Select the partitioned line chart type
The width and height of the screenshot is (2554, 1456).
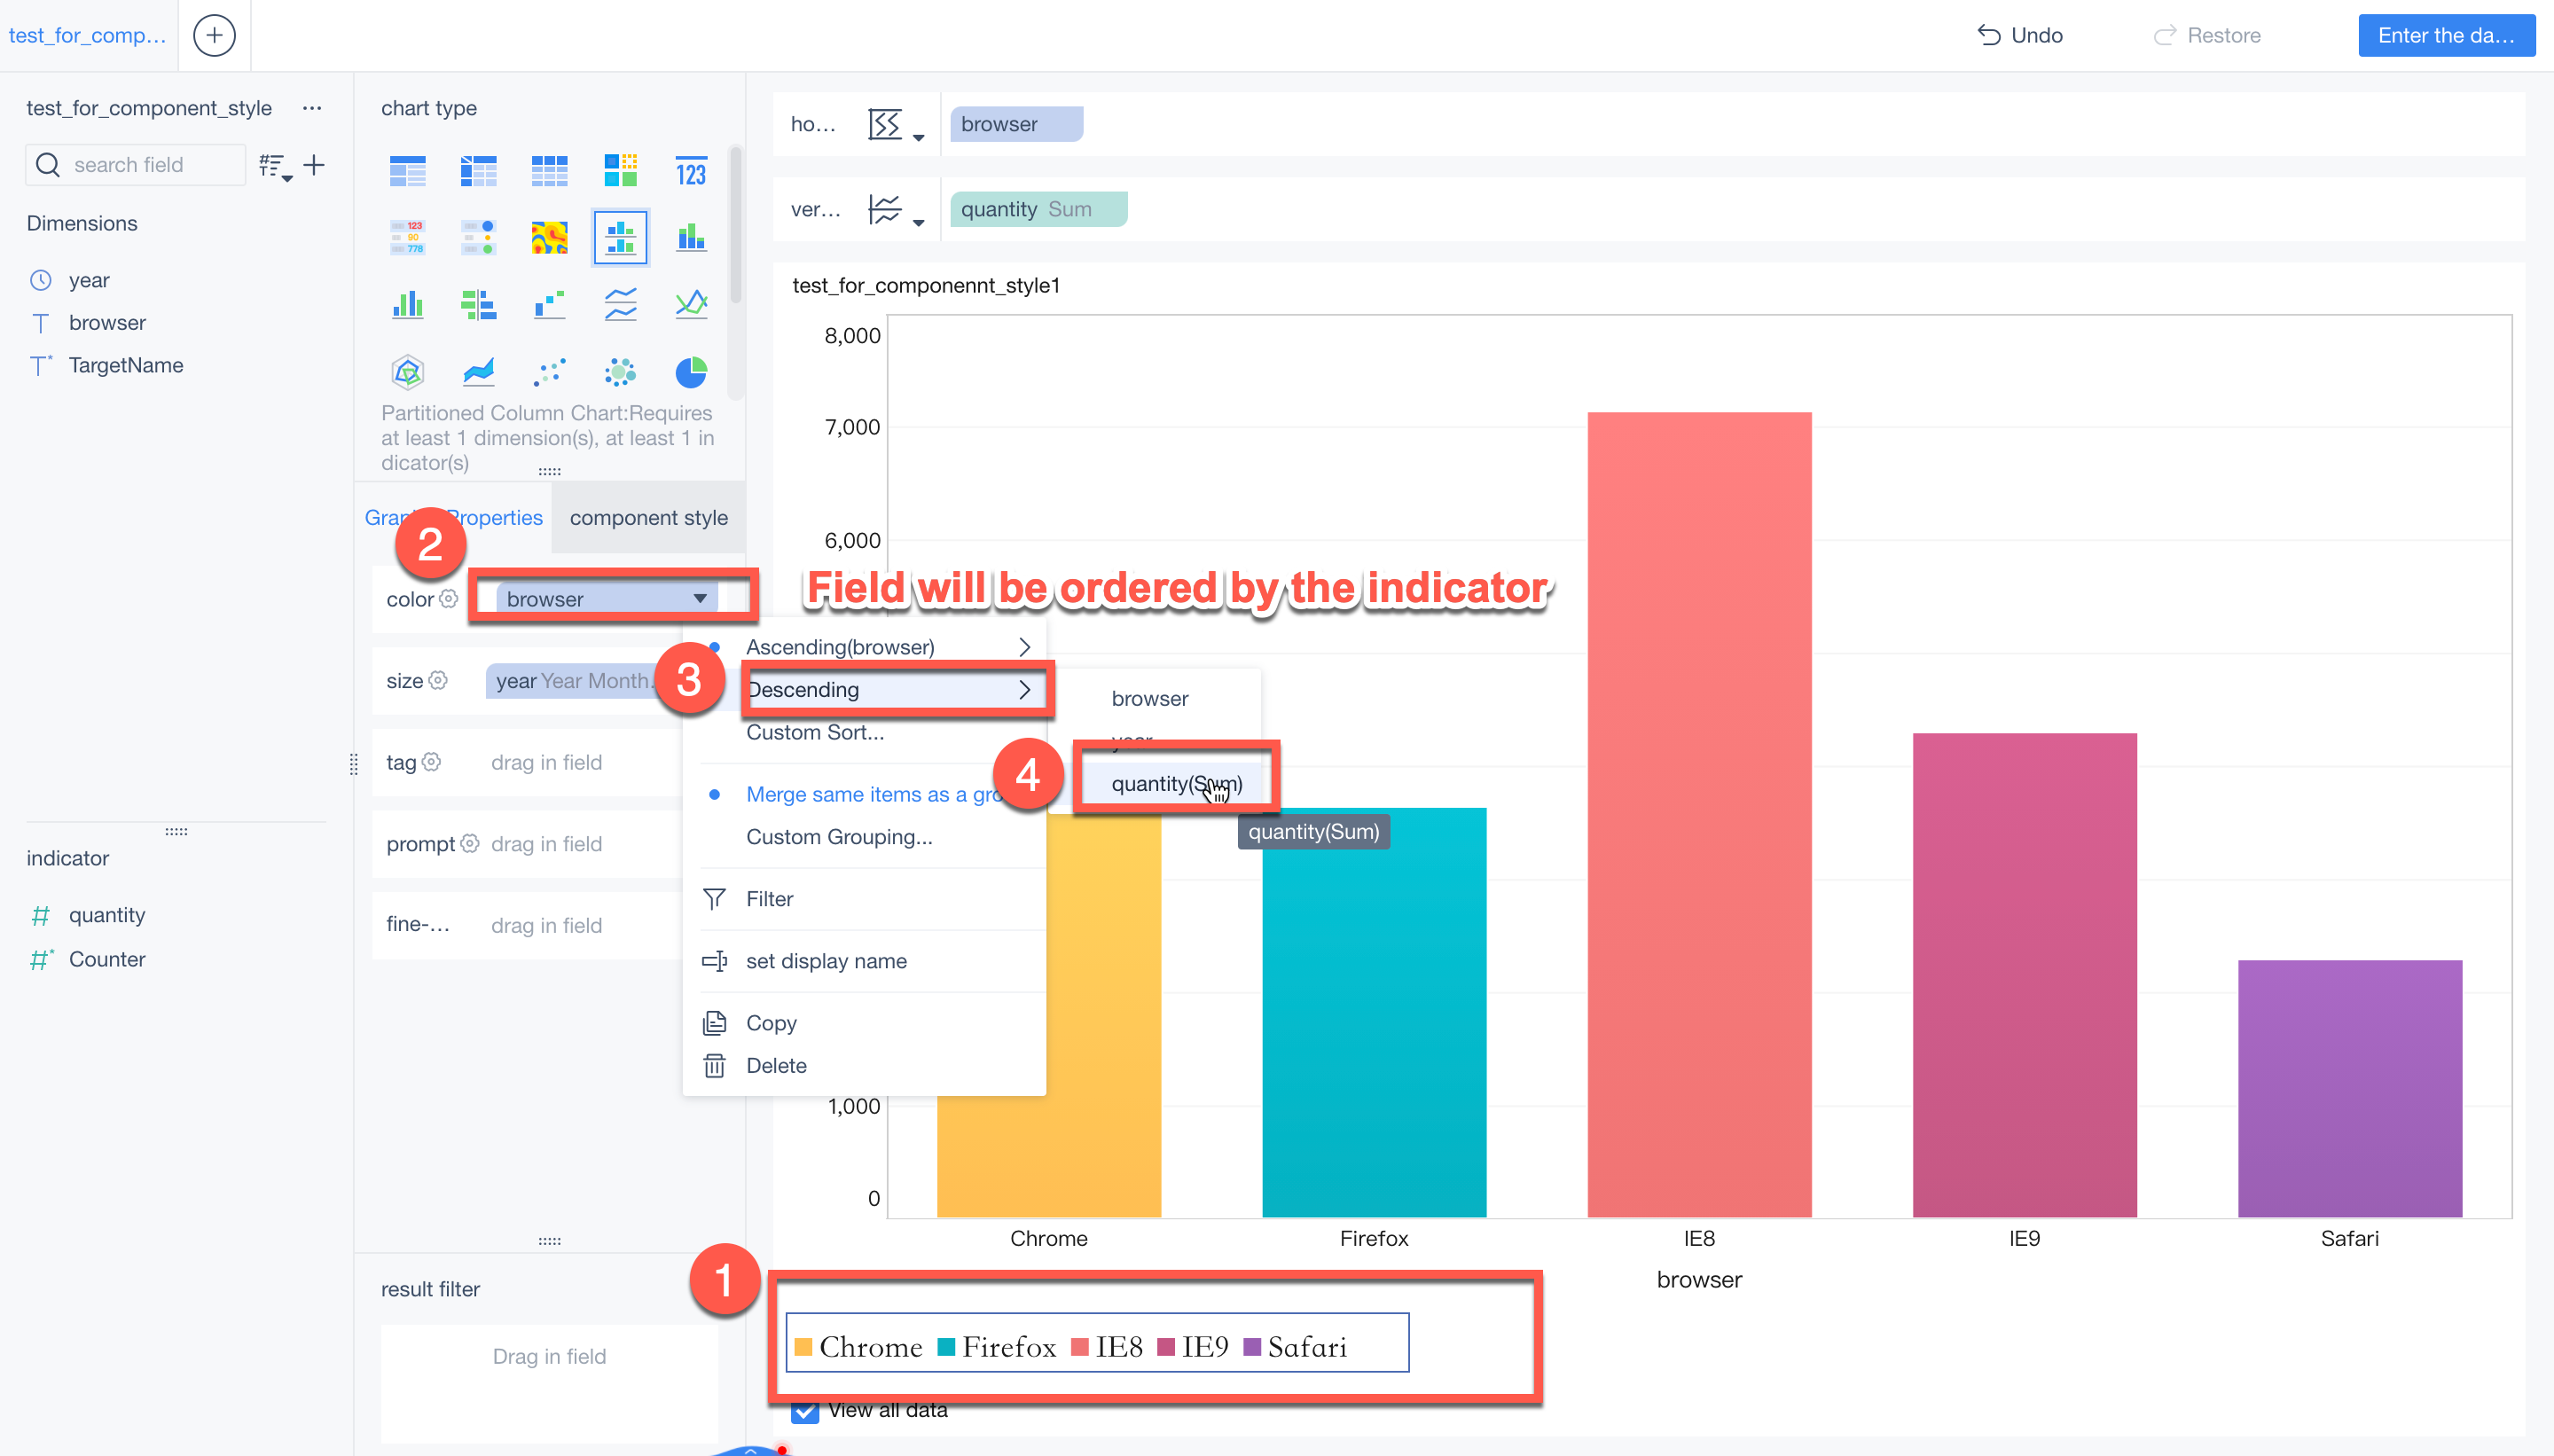click(620, 304)
